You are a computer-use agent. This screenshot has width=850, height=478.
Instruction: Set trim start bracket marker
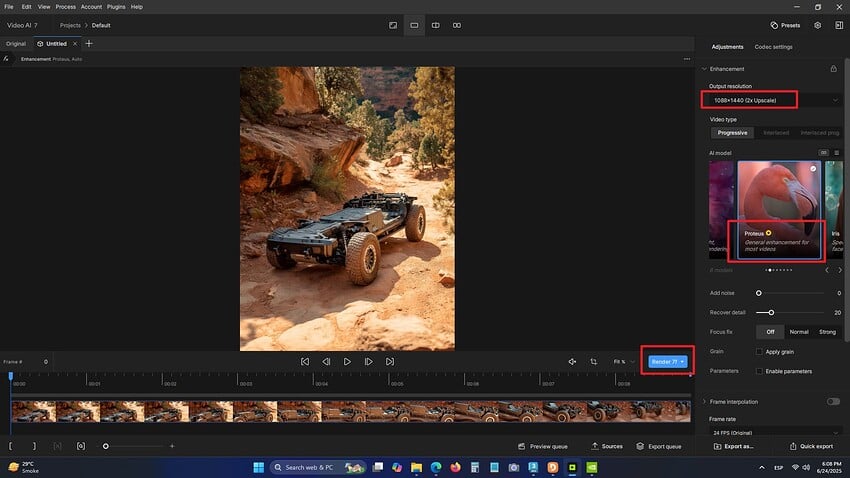(x=10, y=446)
